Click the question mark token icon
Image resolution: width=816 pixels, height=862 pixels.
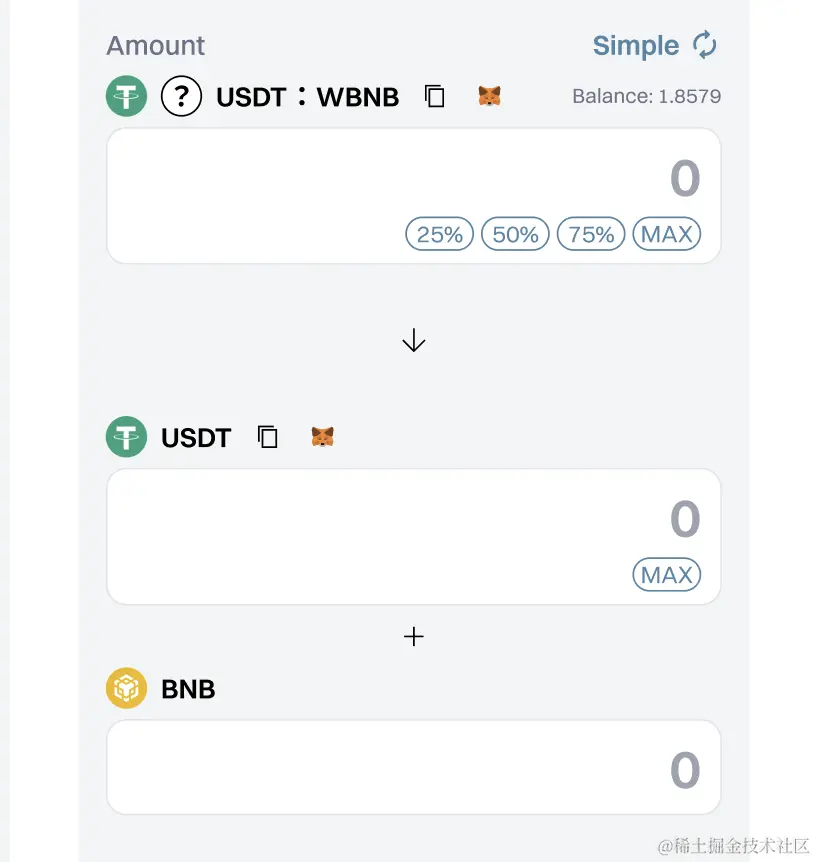coord(181,97)
